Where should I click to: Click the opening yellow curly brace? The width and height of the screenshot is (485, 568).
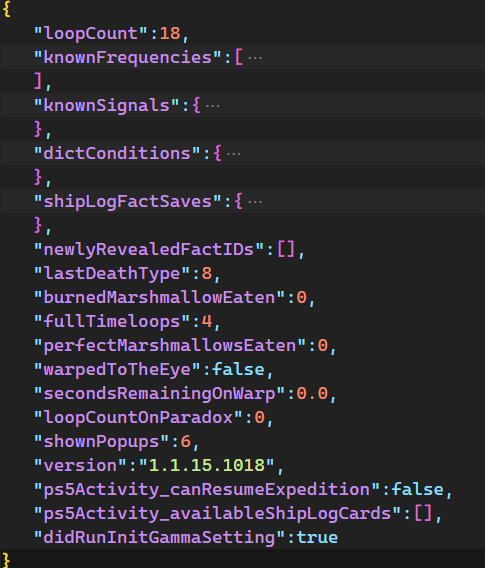click(7, 9)
